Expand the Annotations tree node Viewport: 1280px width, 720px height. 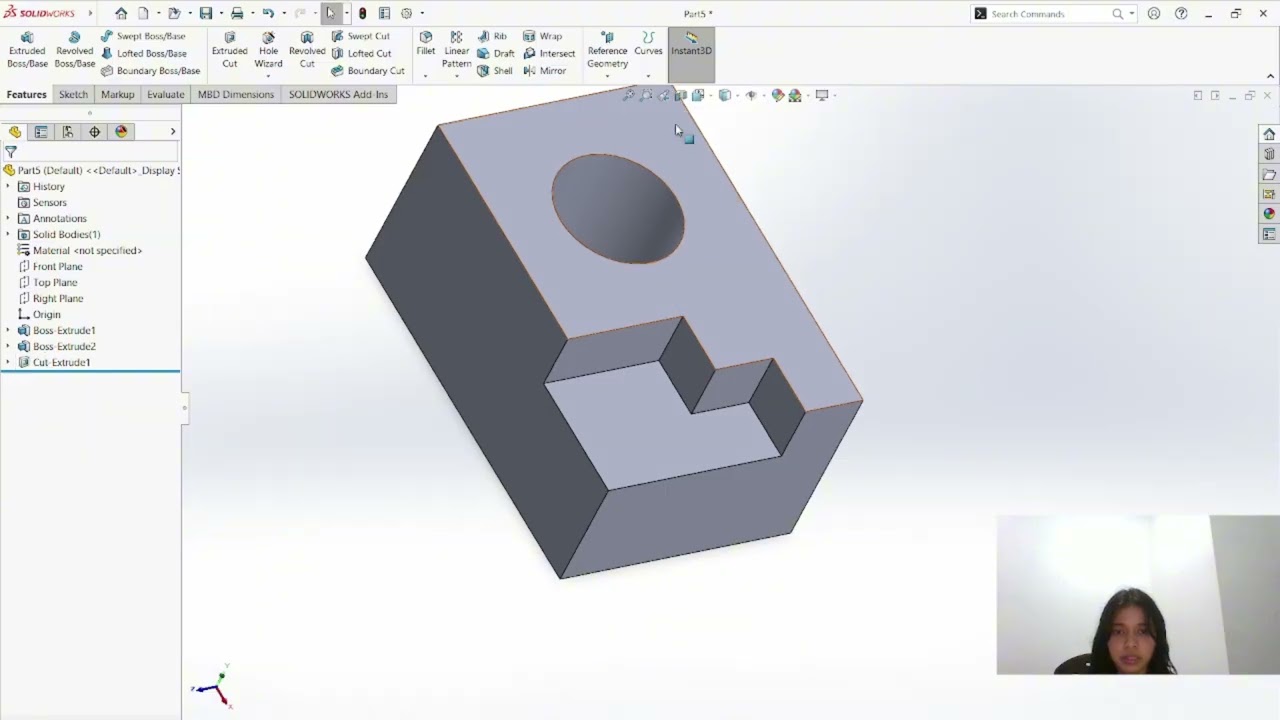point(8,219)
